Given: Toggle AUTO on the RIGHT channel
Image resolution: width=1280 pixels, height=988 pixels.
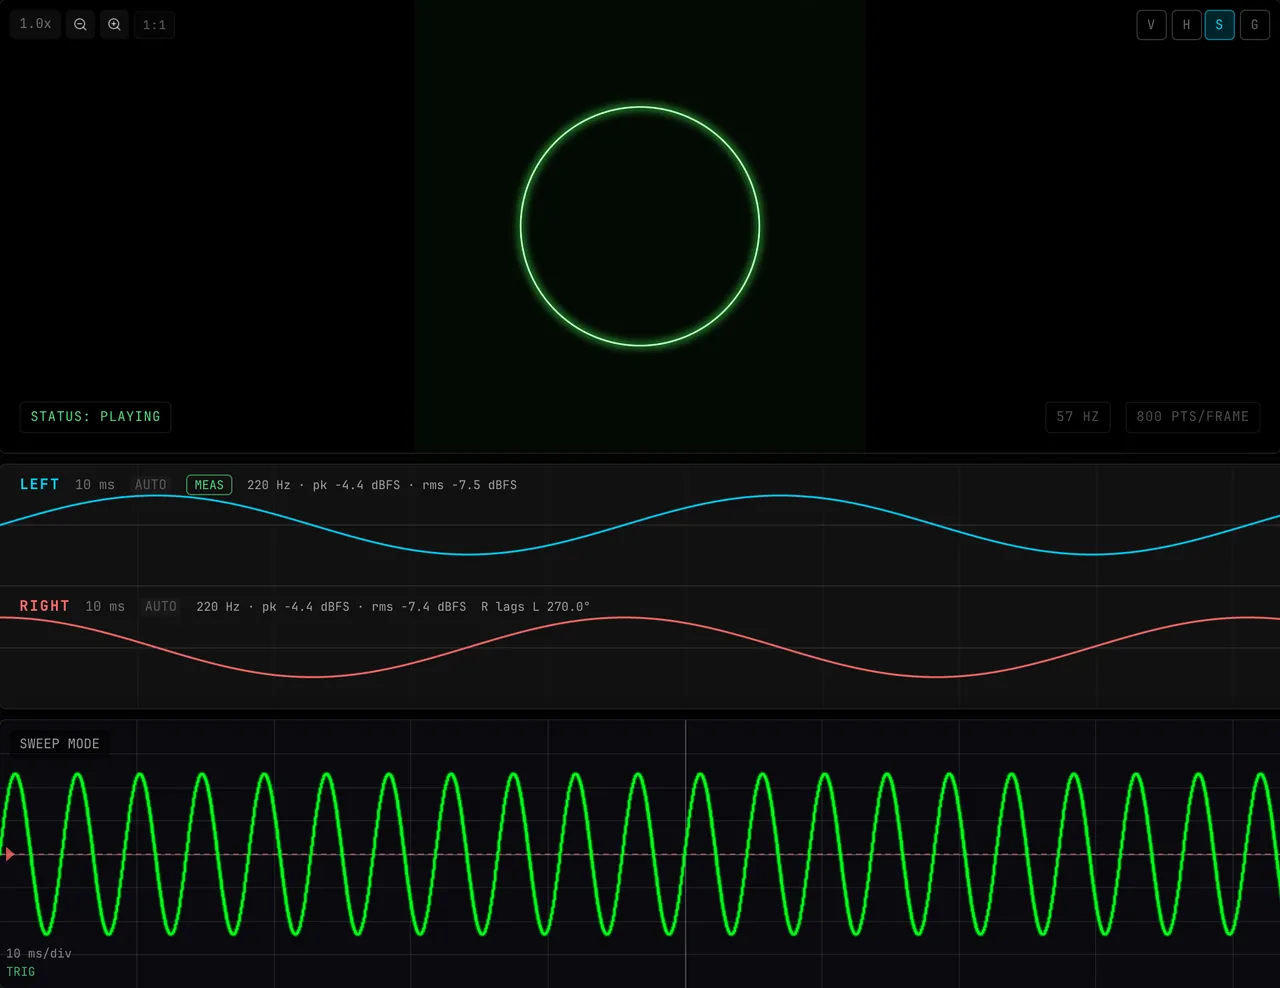Looking at the screenshot, I should tap(161, 607).
